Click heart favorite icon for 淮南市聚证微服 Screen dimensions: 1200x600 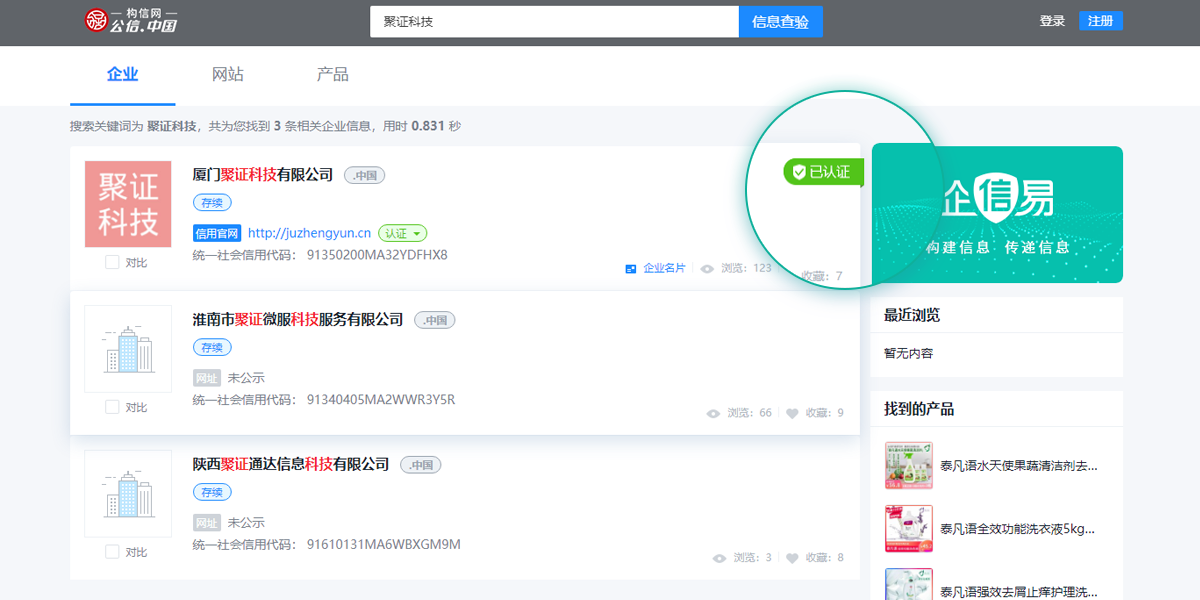click(792, 413)
